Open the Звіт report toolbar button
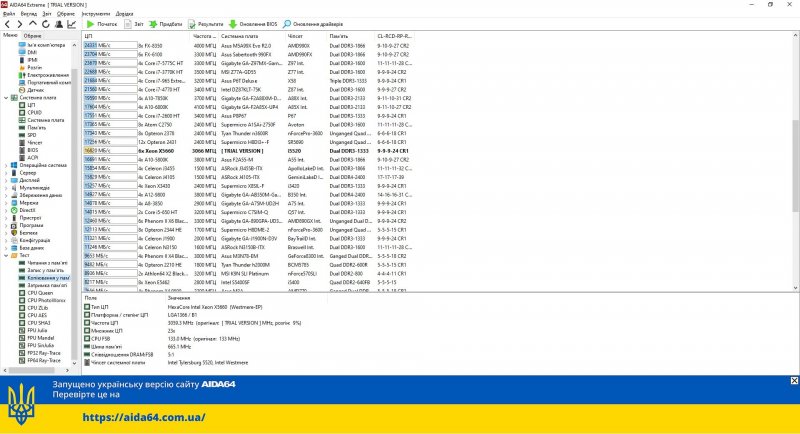The width and height of the screenshot is (800, 434). [133, 23]
